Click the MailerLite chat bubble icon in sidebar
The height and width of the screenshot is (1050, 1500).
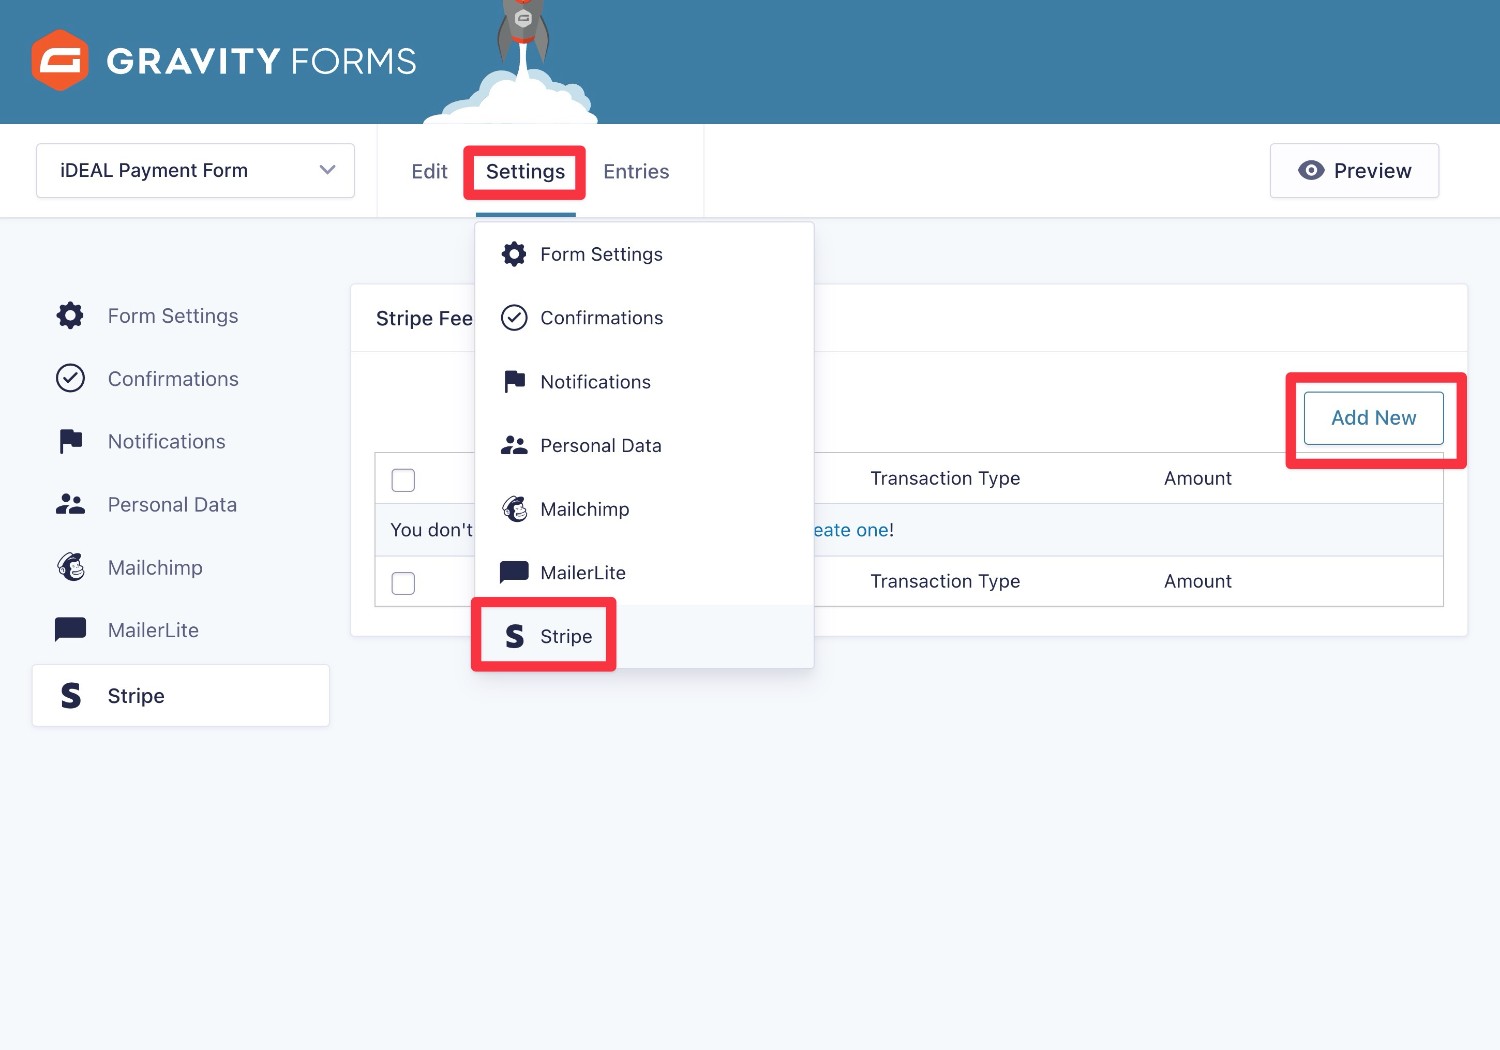point(70,630)
